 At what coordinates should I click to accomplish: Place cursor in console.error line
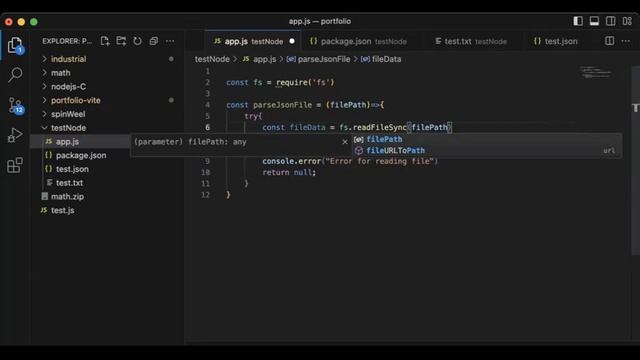click(350, 161)
